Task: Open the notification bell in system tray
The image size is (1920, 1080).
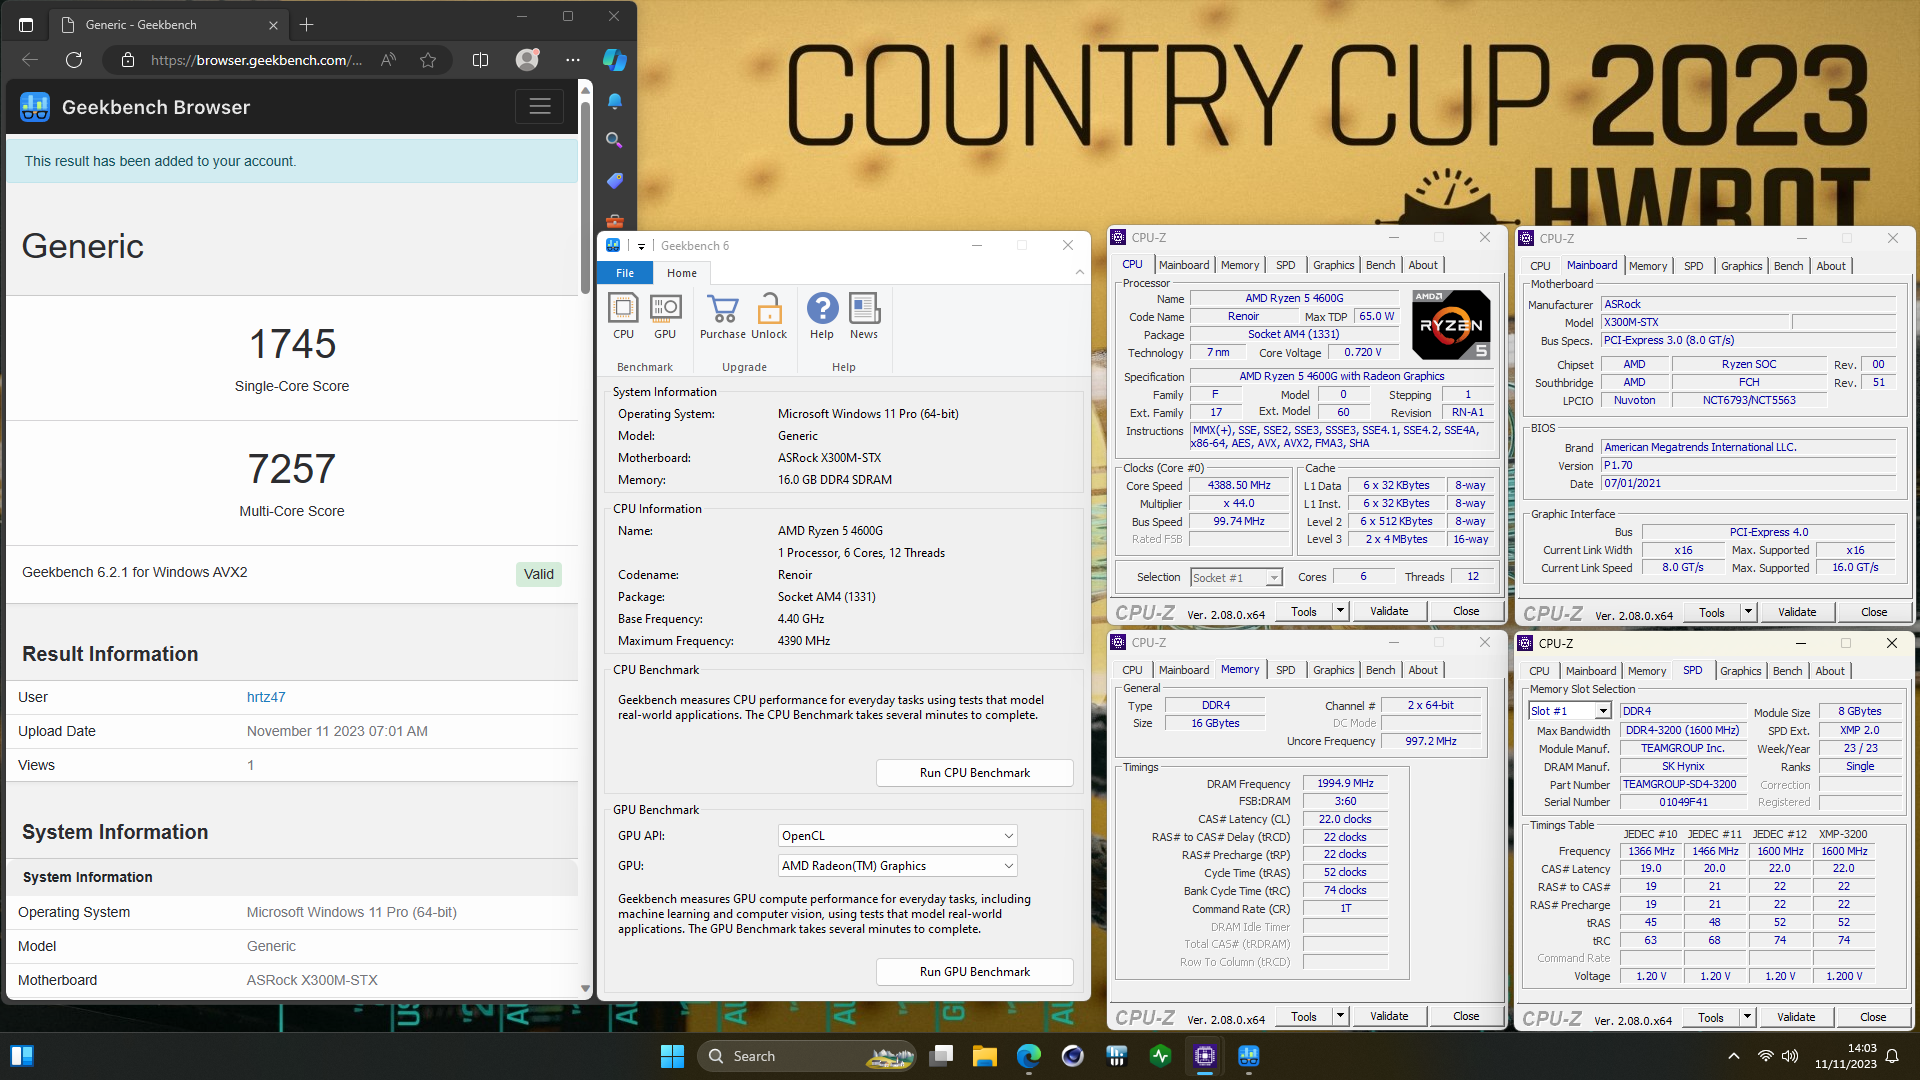Action: pos(1892,1056)
